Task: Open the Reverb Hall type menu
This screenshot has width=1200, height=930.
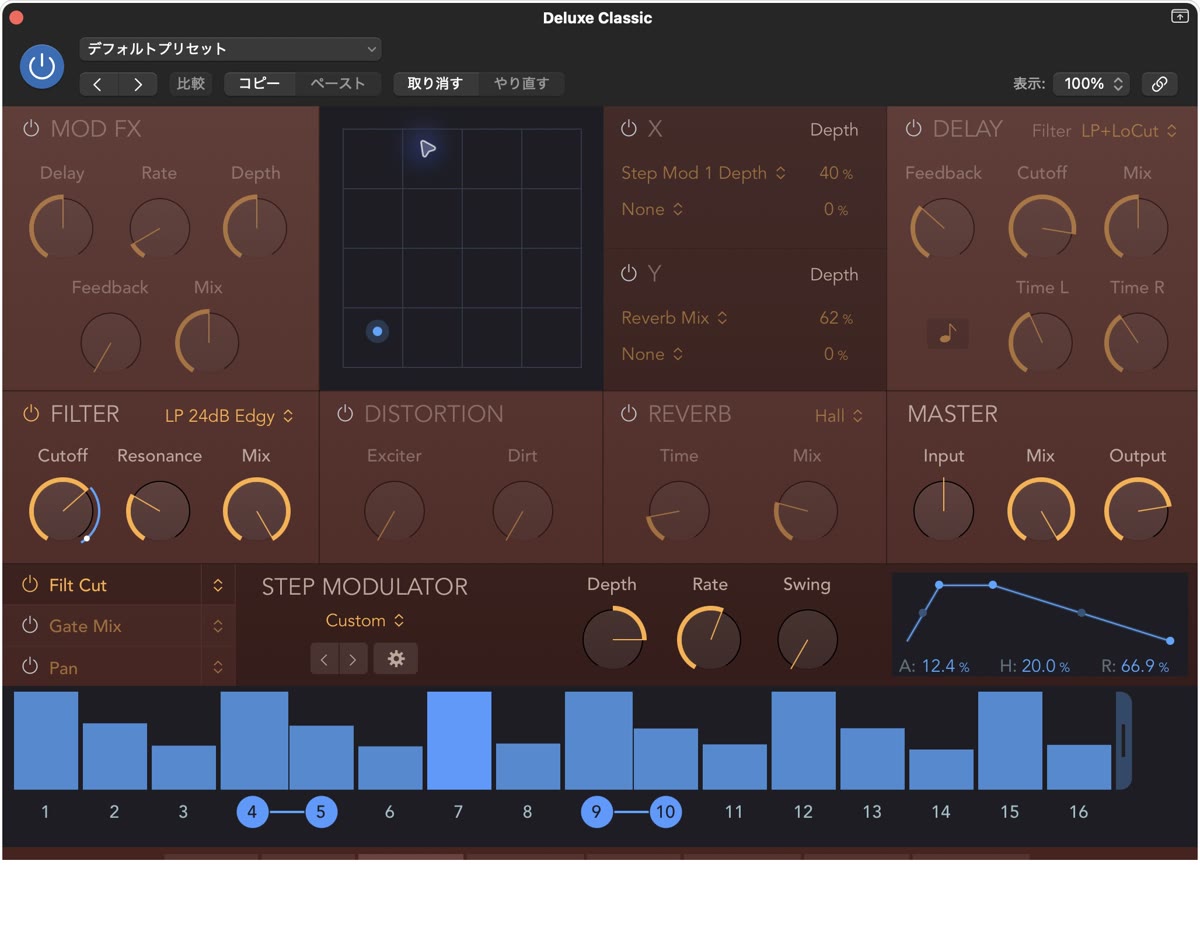Action: [838, 416]
